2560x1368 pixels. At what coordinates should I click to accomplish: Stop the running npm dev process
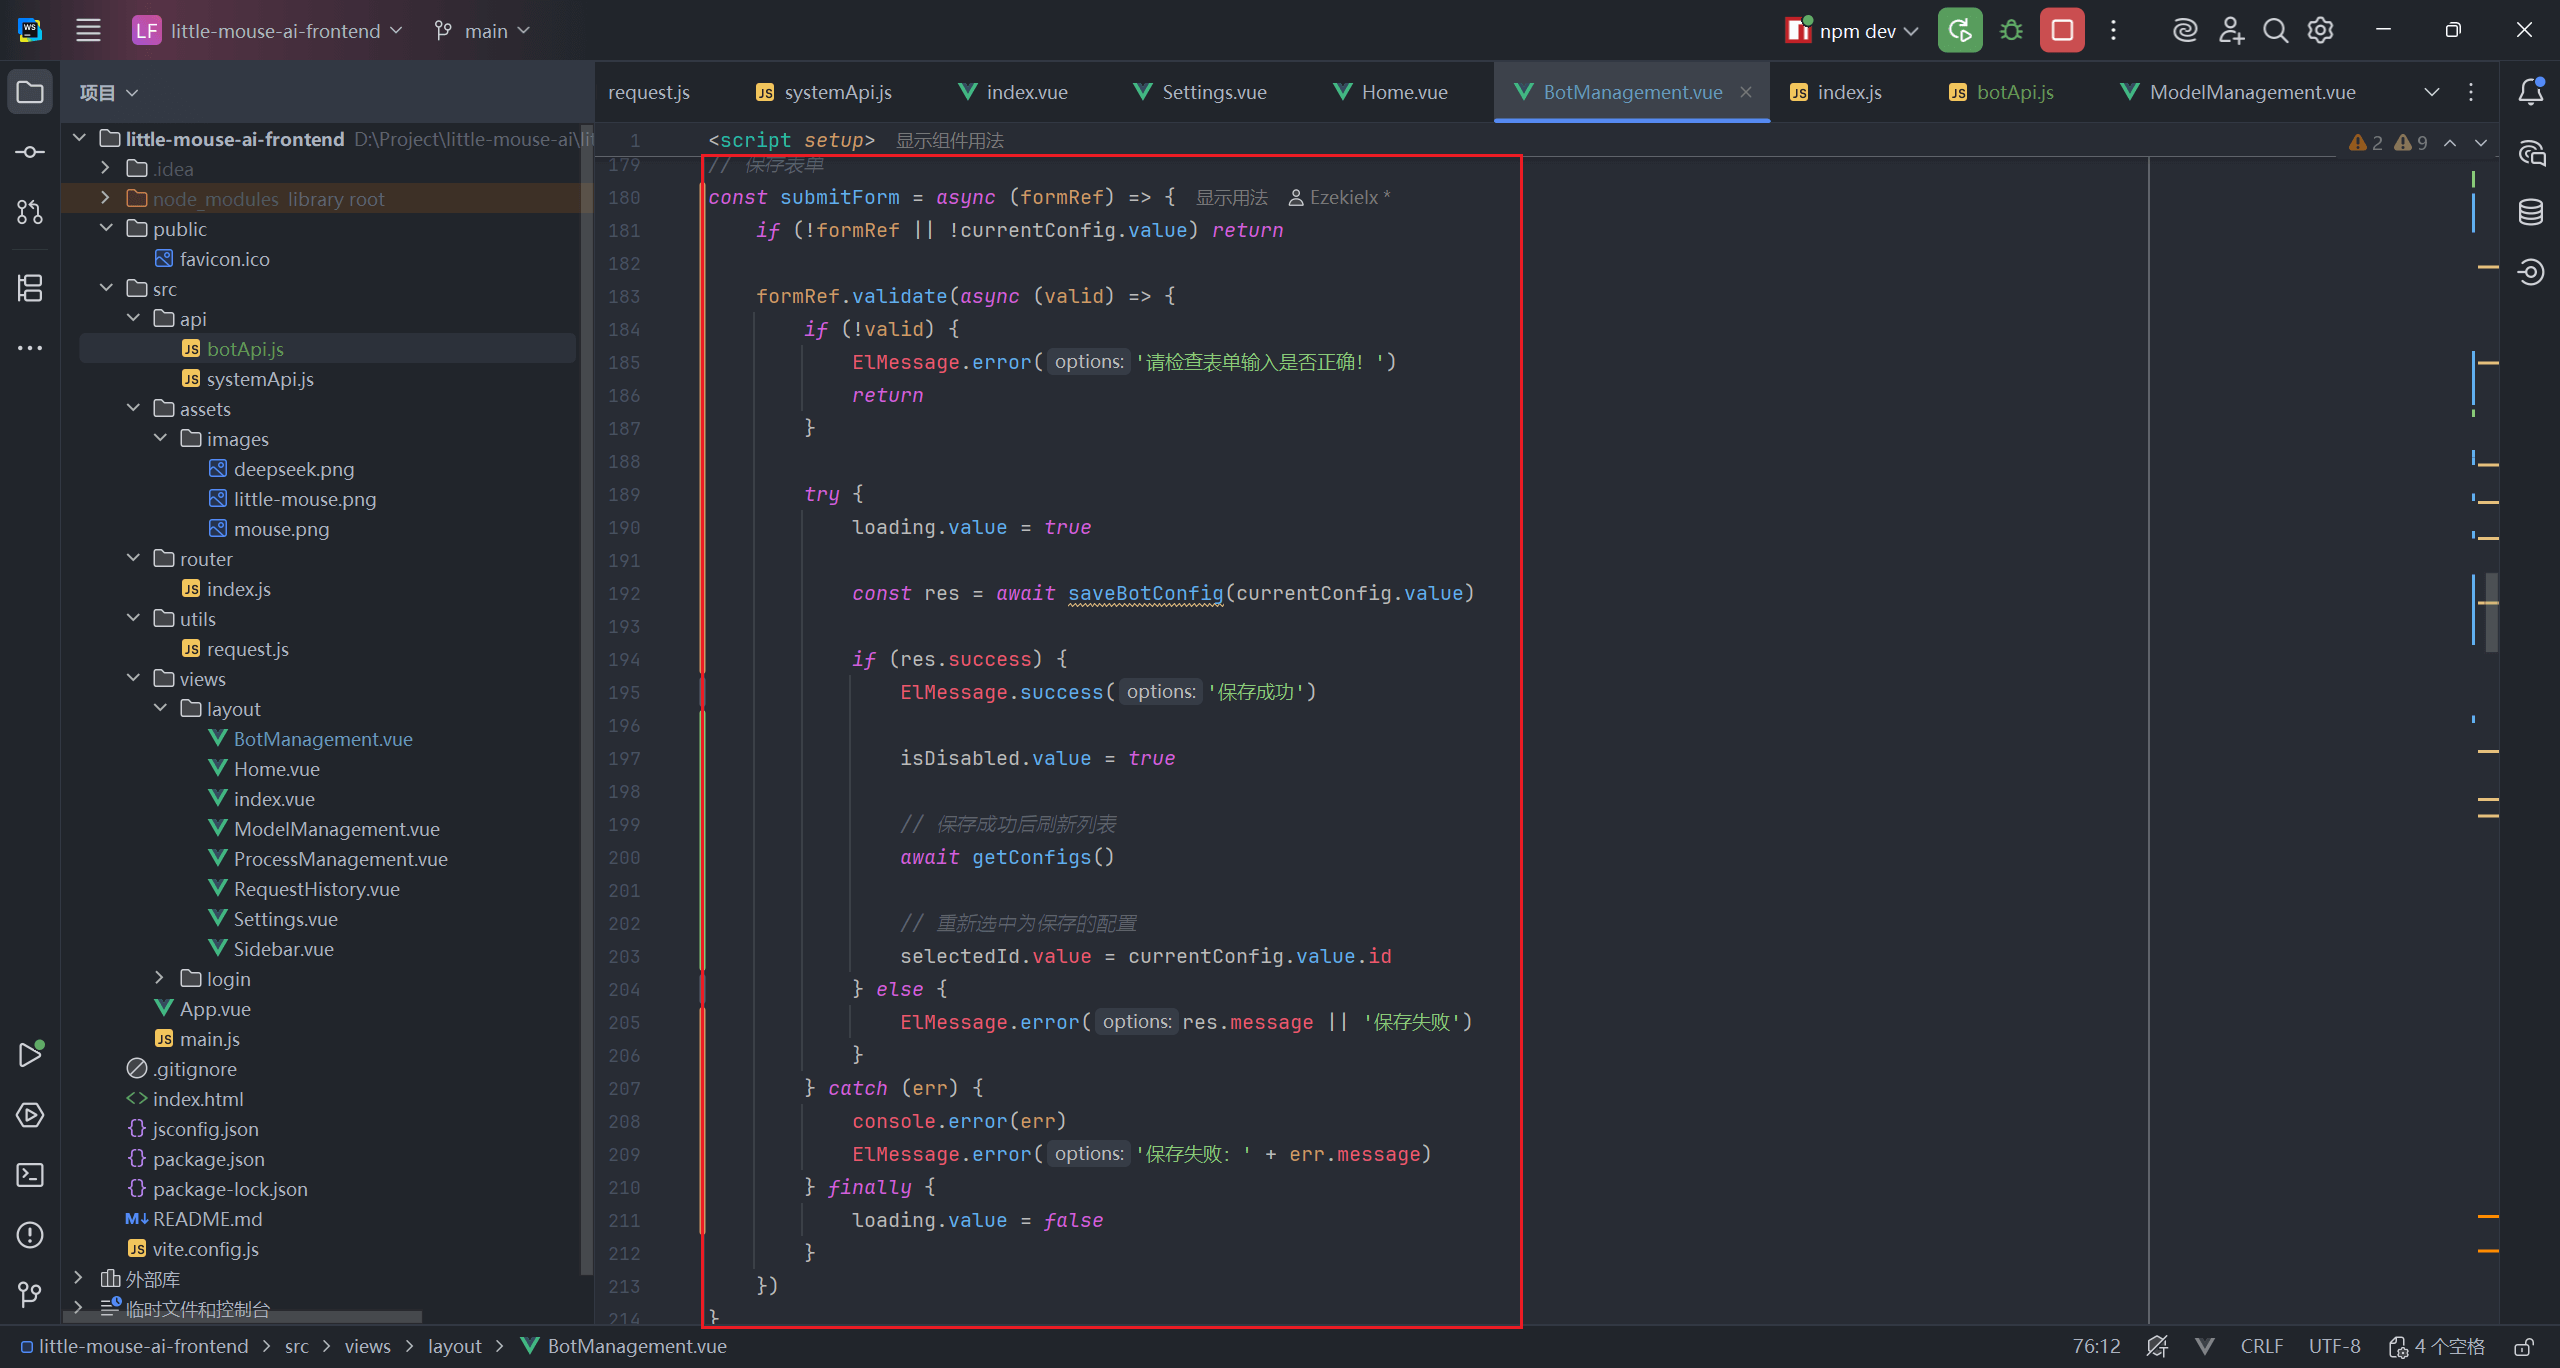(2062, 31)
